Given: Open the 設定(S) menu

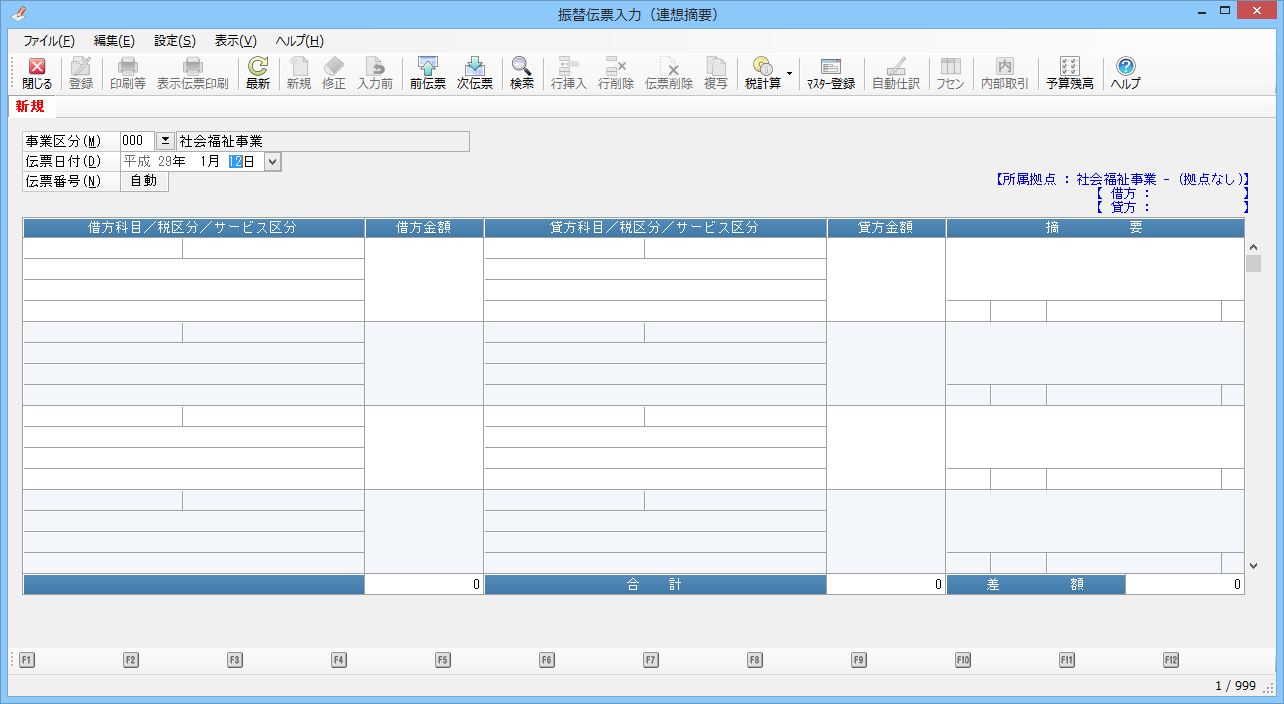Looking at the screenshot, I should (x=175, y=41).
